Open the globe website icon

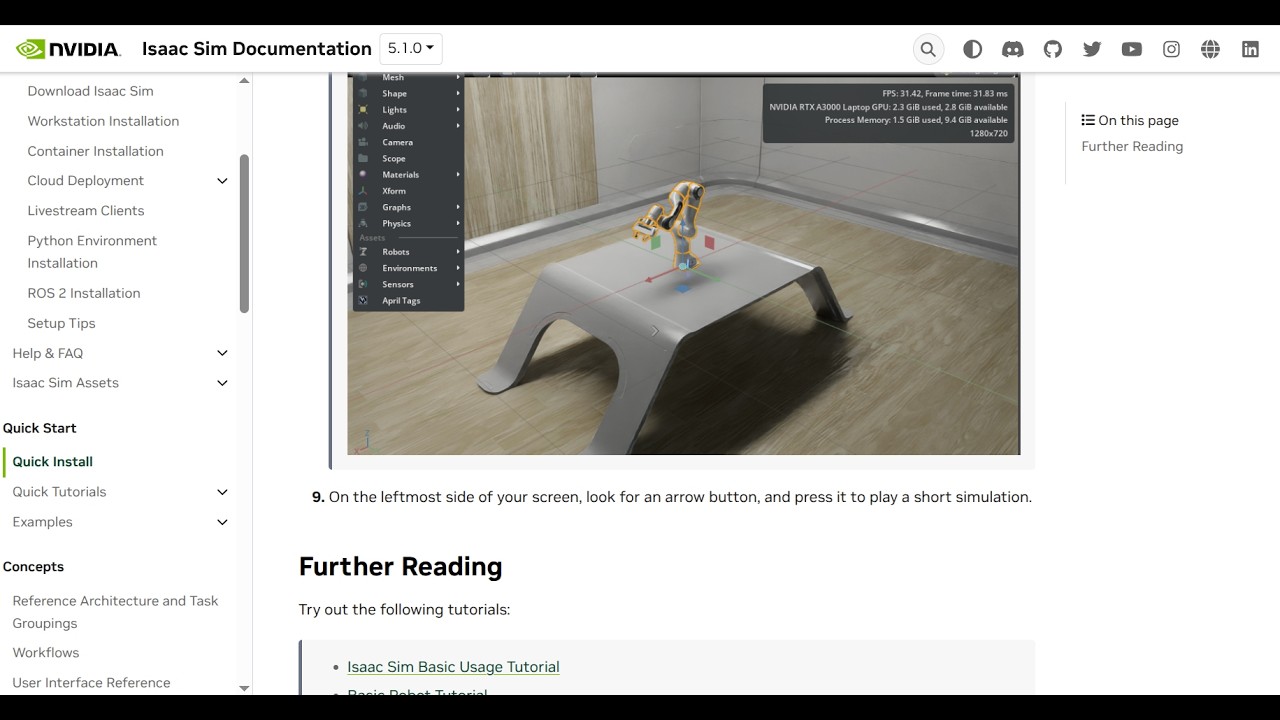pyautogui.click(x=1210, y=49)
